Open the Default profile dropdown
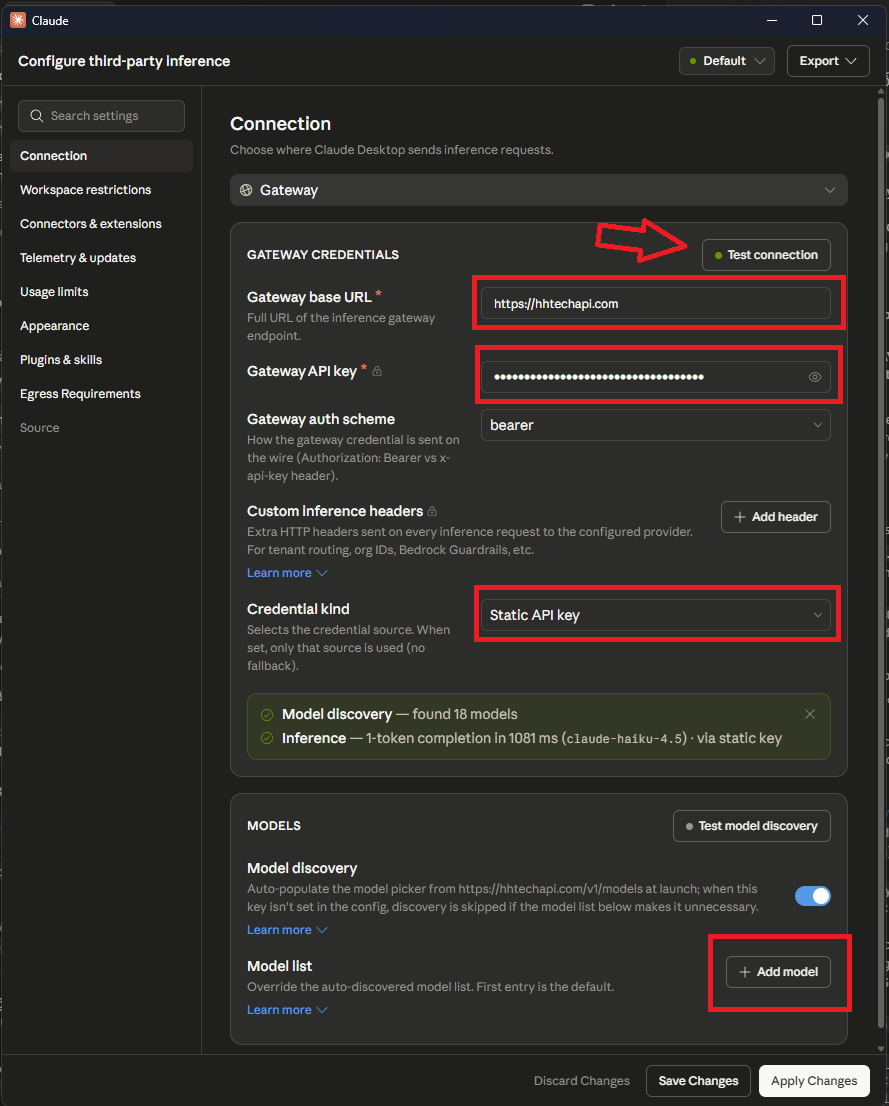Viewport: 889px width, 1106px height. tap(727, 61)
